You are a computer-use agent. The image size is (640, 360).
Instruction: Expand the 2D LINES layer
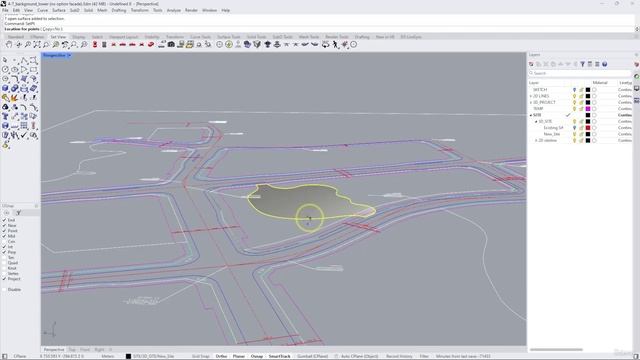(x=531, y=96)
